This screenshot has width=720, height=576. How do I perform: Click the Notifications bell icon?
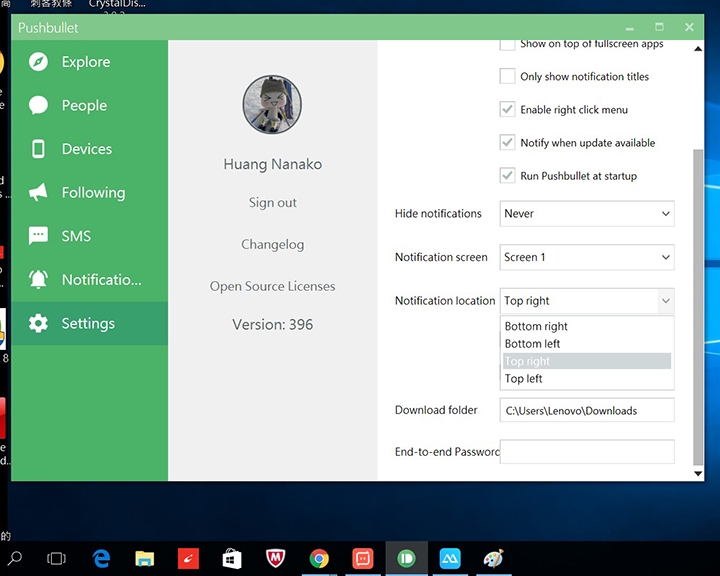pyautogui.click(x=38, y=279)
